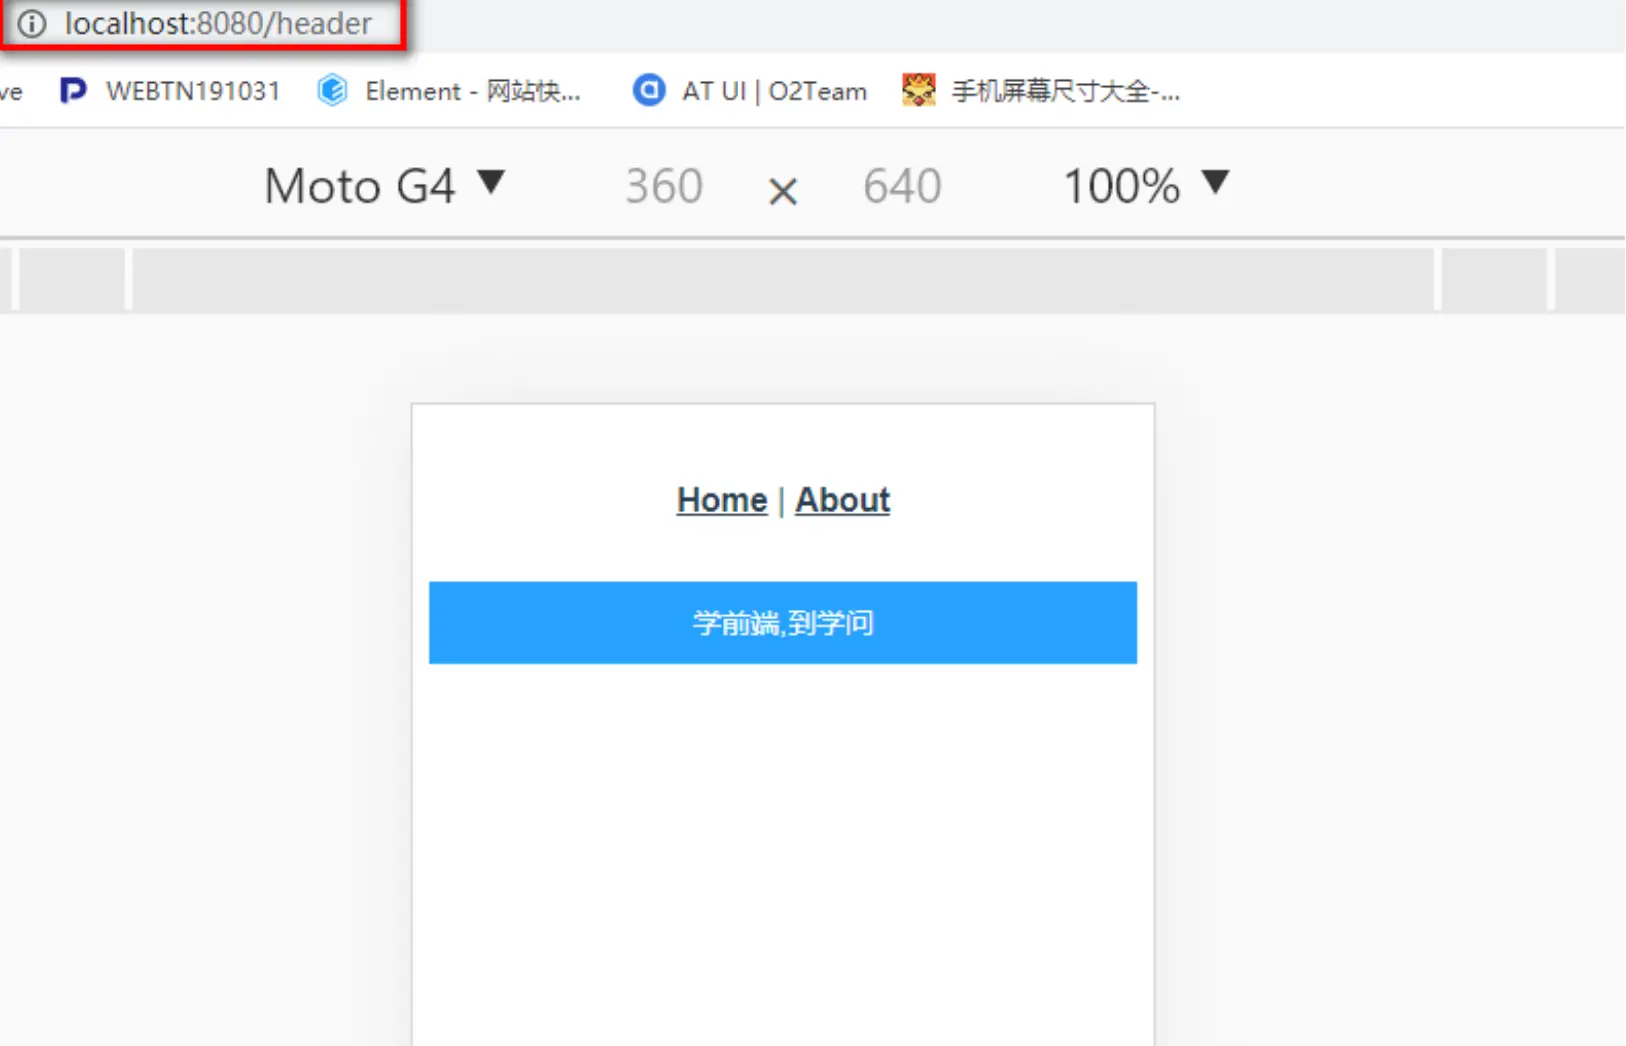Click the right narrow breakpoint bar segment

point(1494,279)
